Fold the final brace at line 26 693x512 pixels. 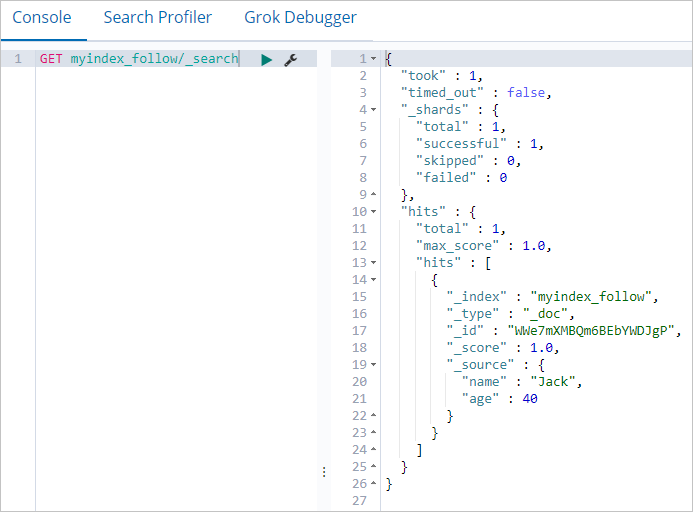pyautogui.click(x=373, y=483)
